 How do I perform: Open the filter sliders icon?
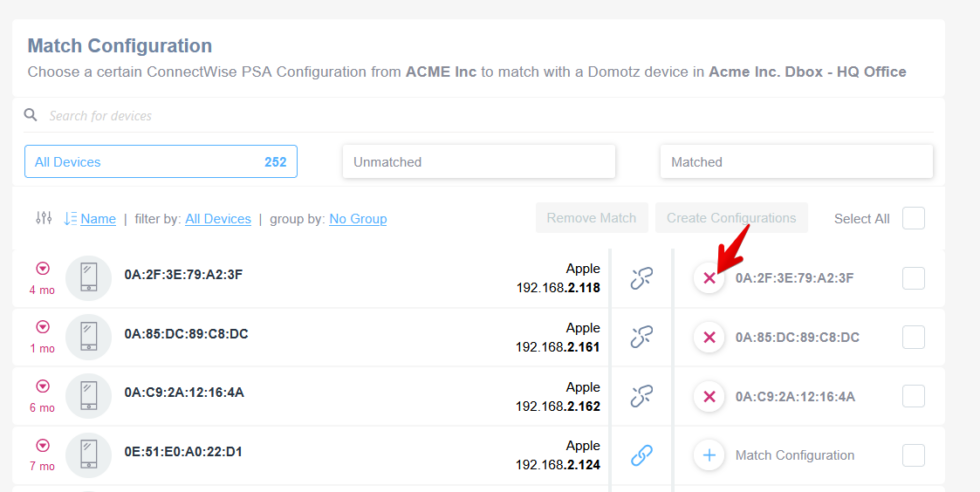(x=43, y=218)
